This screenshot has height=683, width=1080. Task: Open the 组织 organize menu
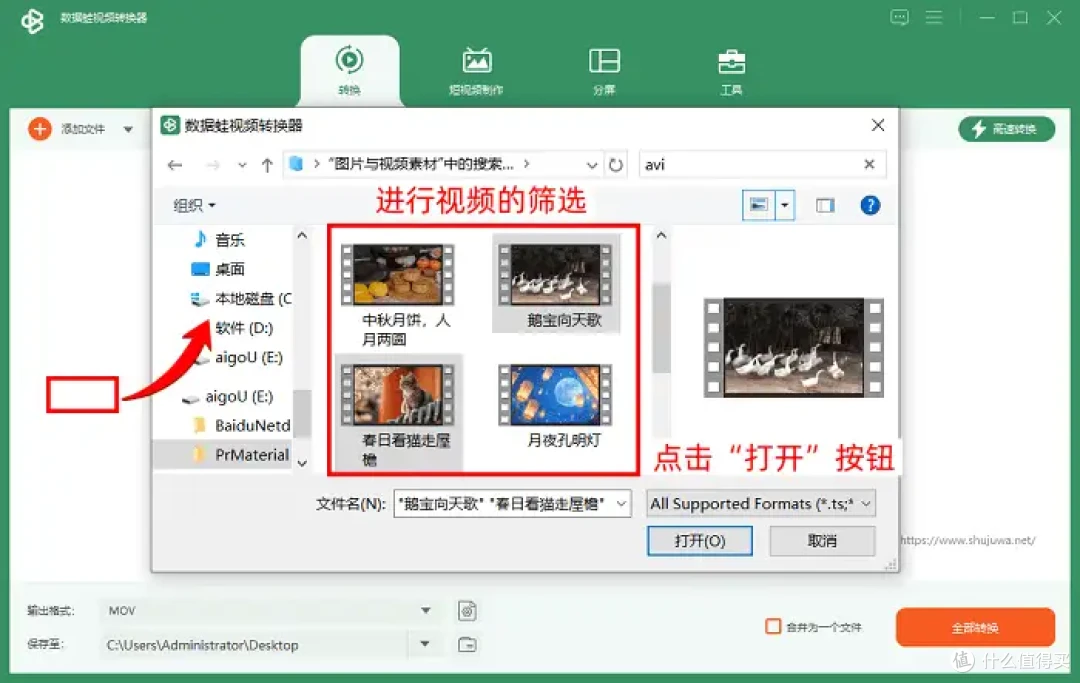[x=194, y=205]
